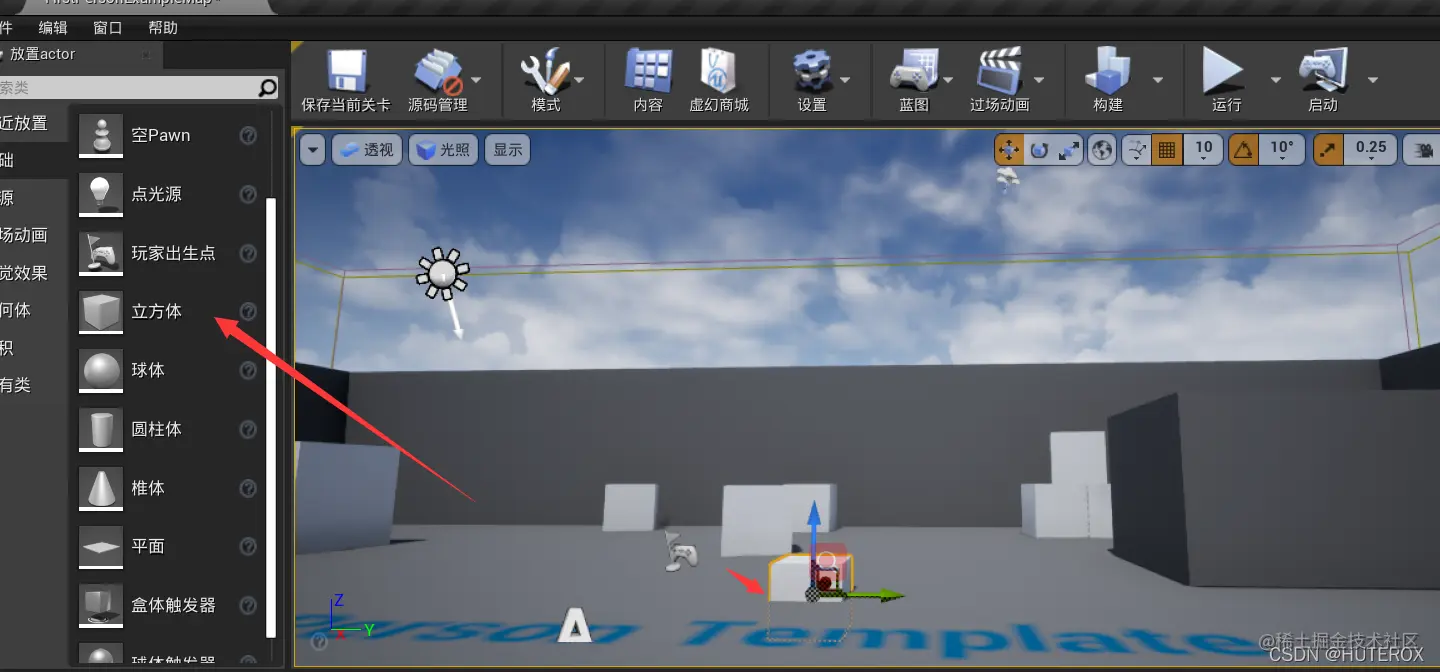
Task: Select 空Pawn actor
Action: click(168, 135)
